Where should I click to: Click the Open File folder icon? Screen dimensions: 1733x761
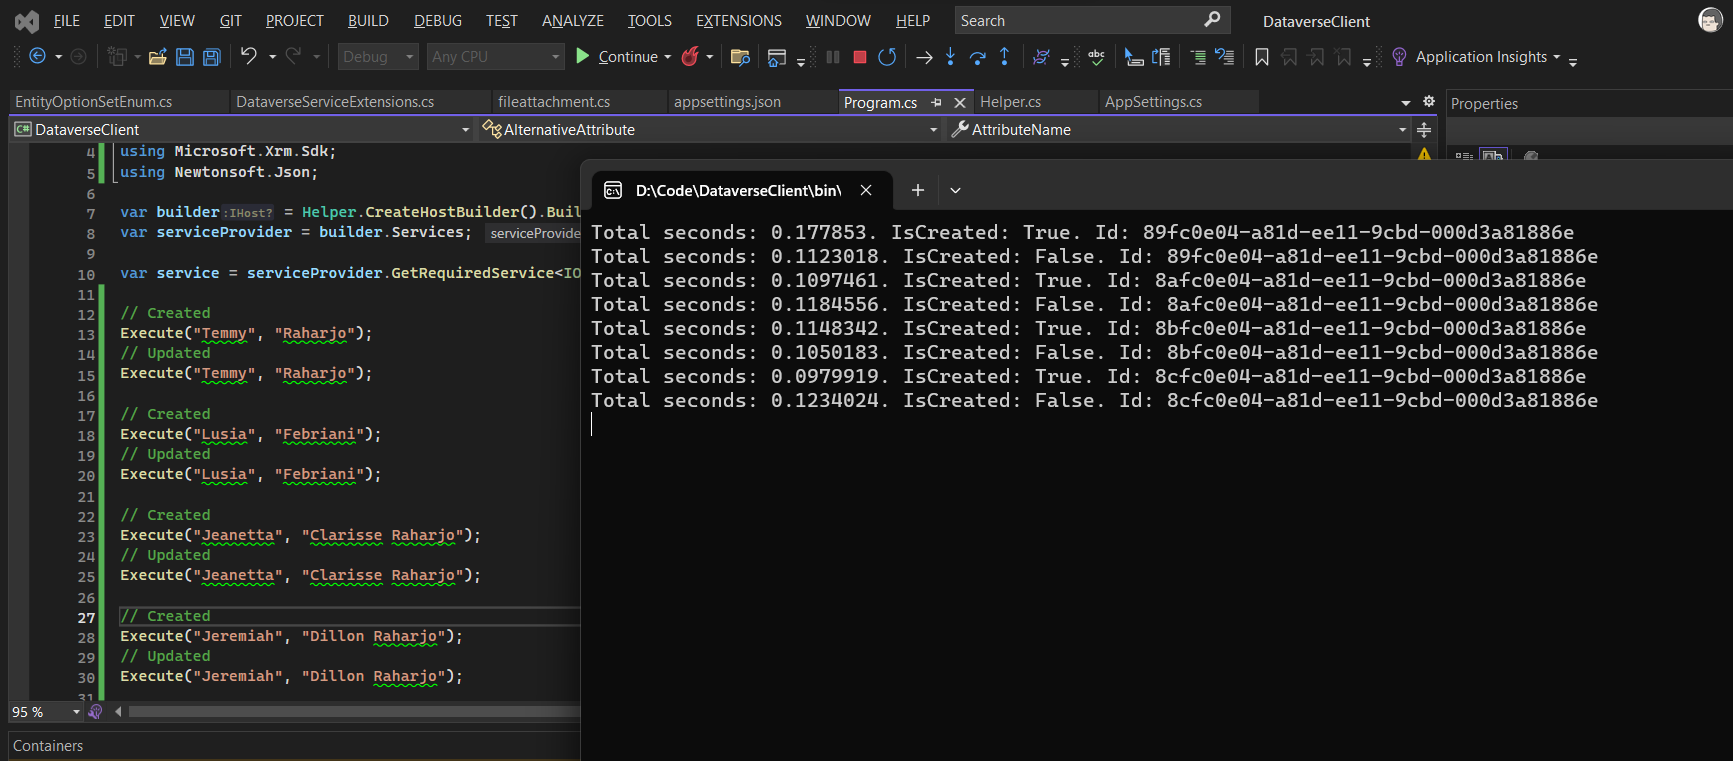157,57
